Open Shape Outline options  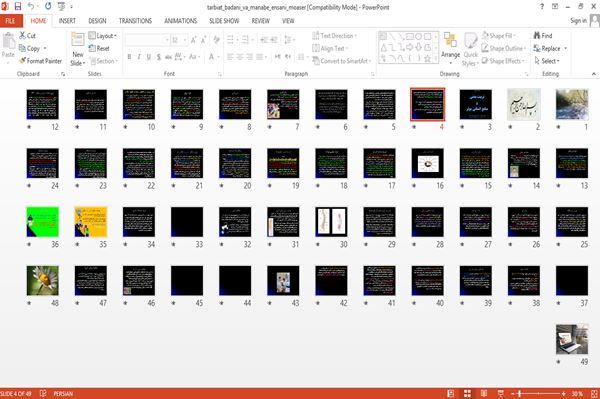click(x=503, y=48)
